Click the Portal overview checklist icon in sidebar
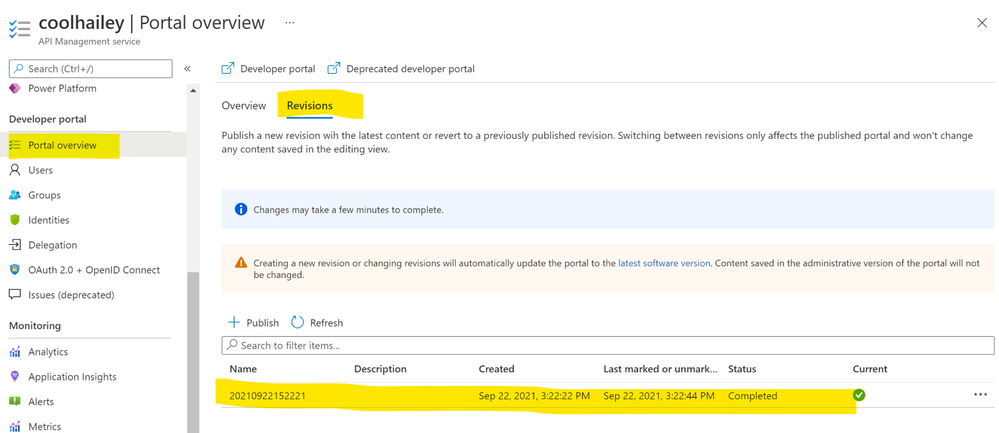This screenshot has width=999, height=433. [x=15, y=145]
